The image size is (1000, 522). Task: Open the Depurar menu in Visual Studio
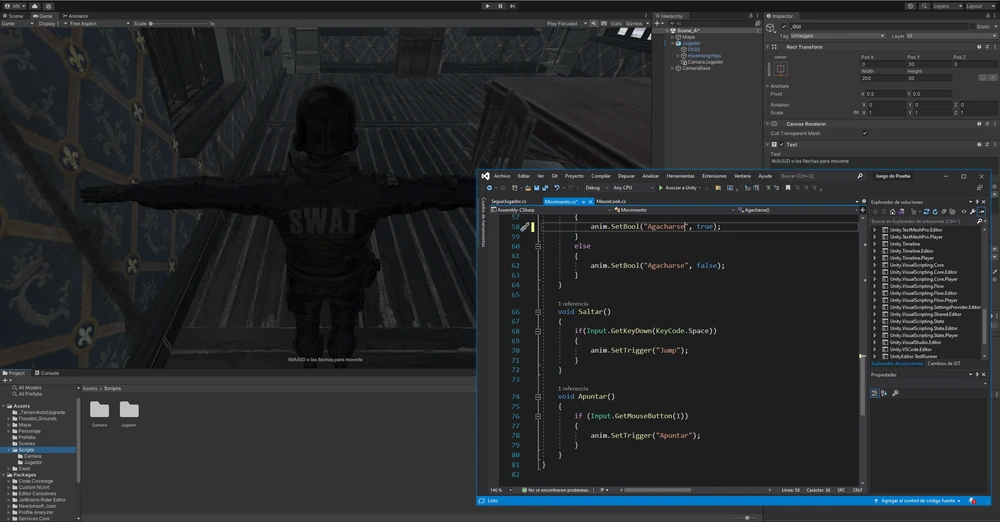click(626, 176)
